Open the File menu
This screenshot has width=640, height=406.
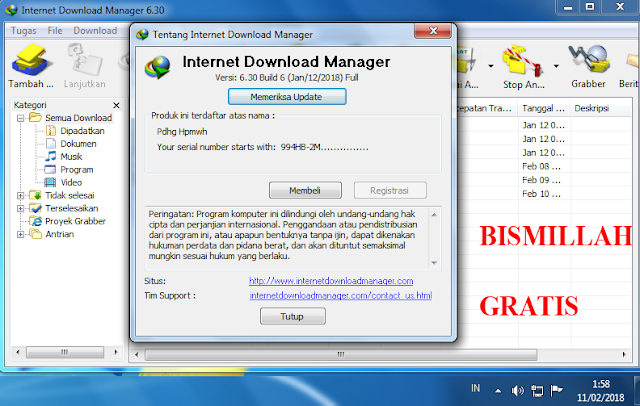pos(55,31)
